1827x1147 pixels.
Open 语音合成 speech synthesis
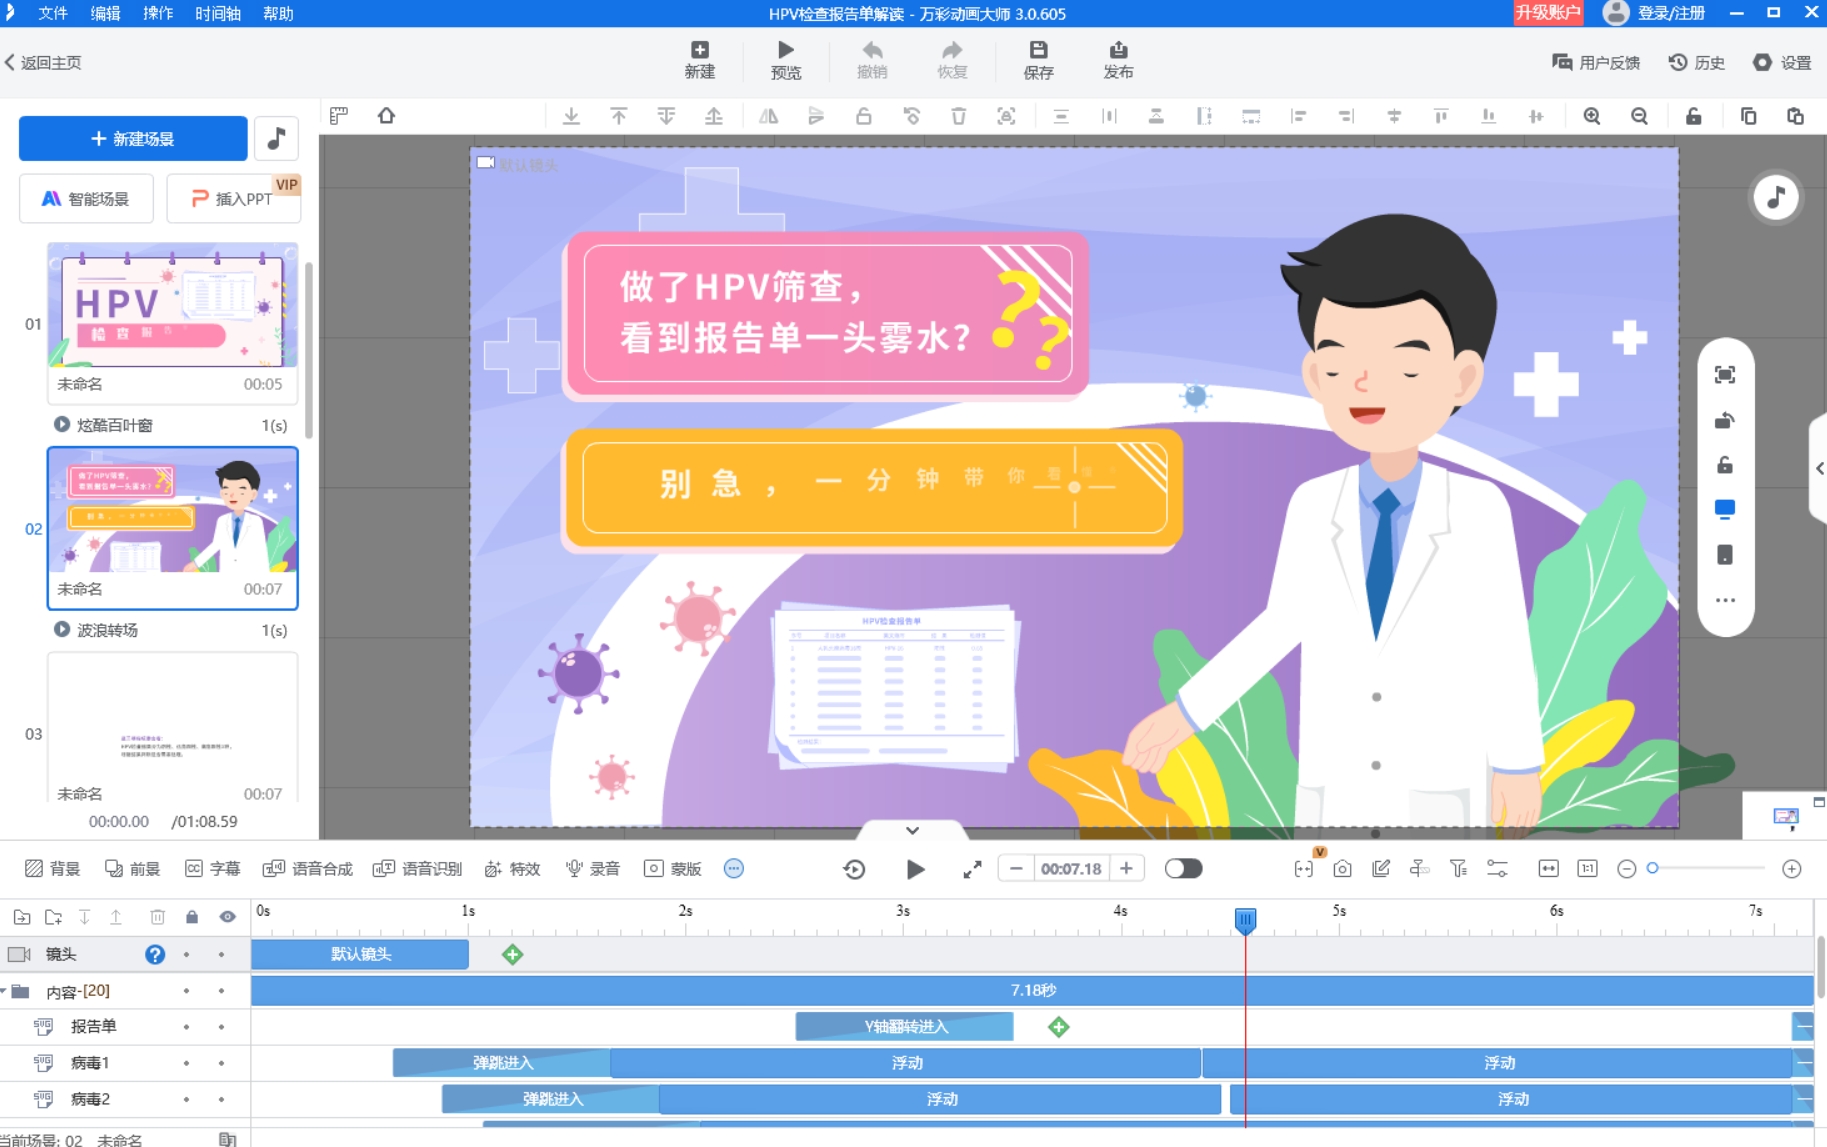(x=307, y=868)
